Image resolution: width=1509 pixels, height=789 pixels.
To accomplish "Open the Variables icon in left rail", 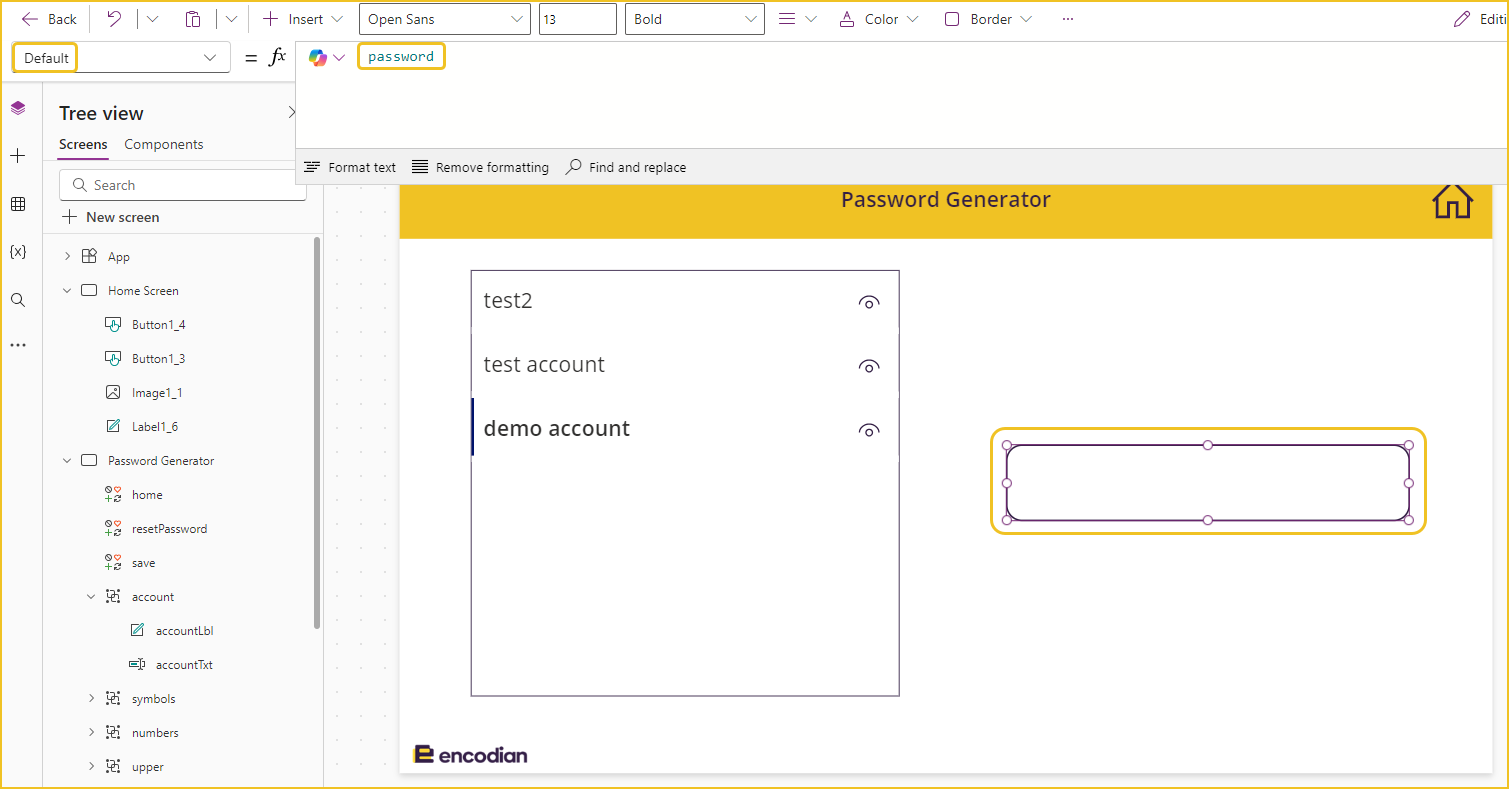I will click(18, 252).
